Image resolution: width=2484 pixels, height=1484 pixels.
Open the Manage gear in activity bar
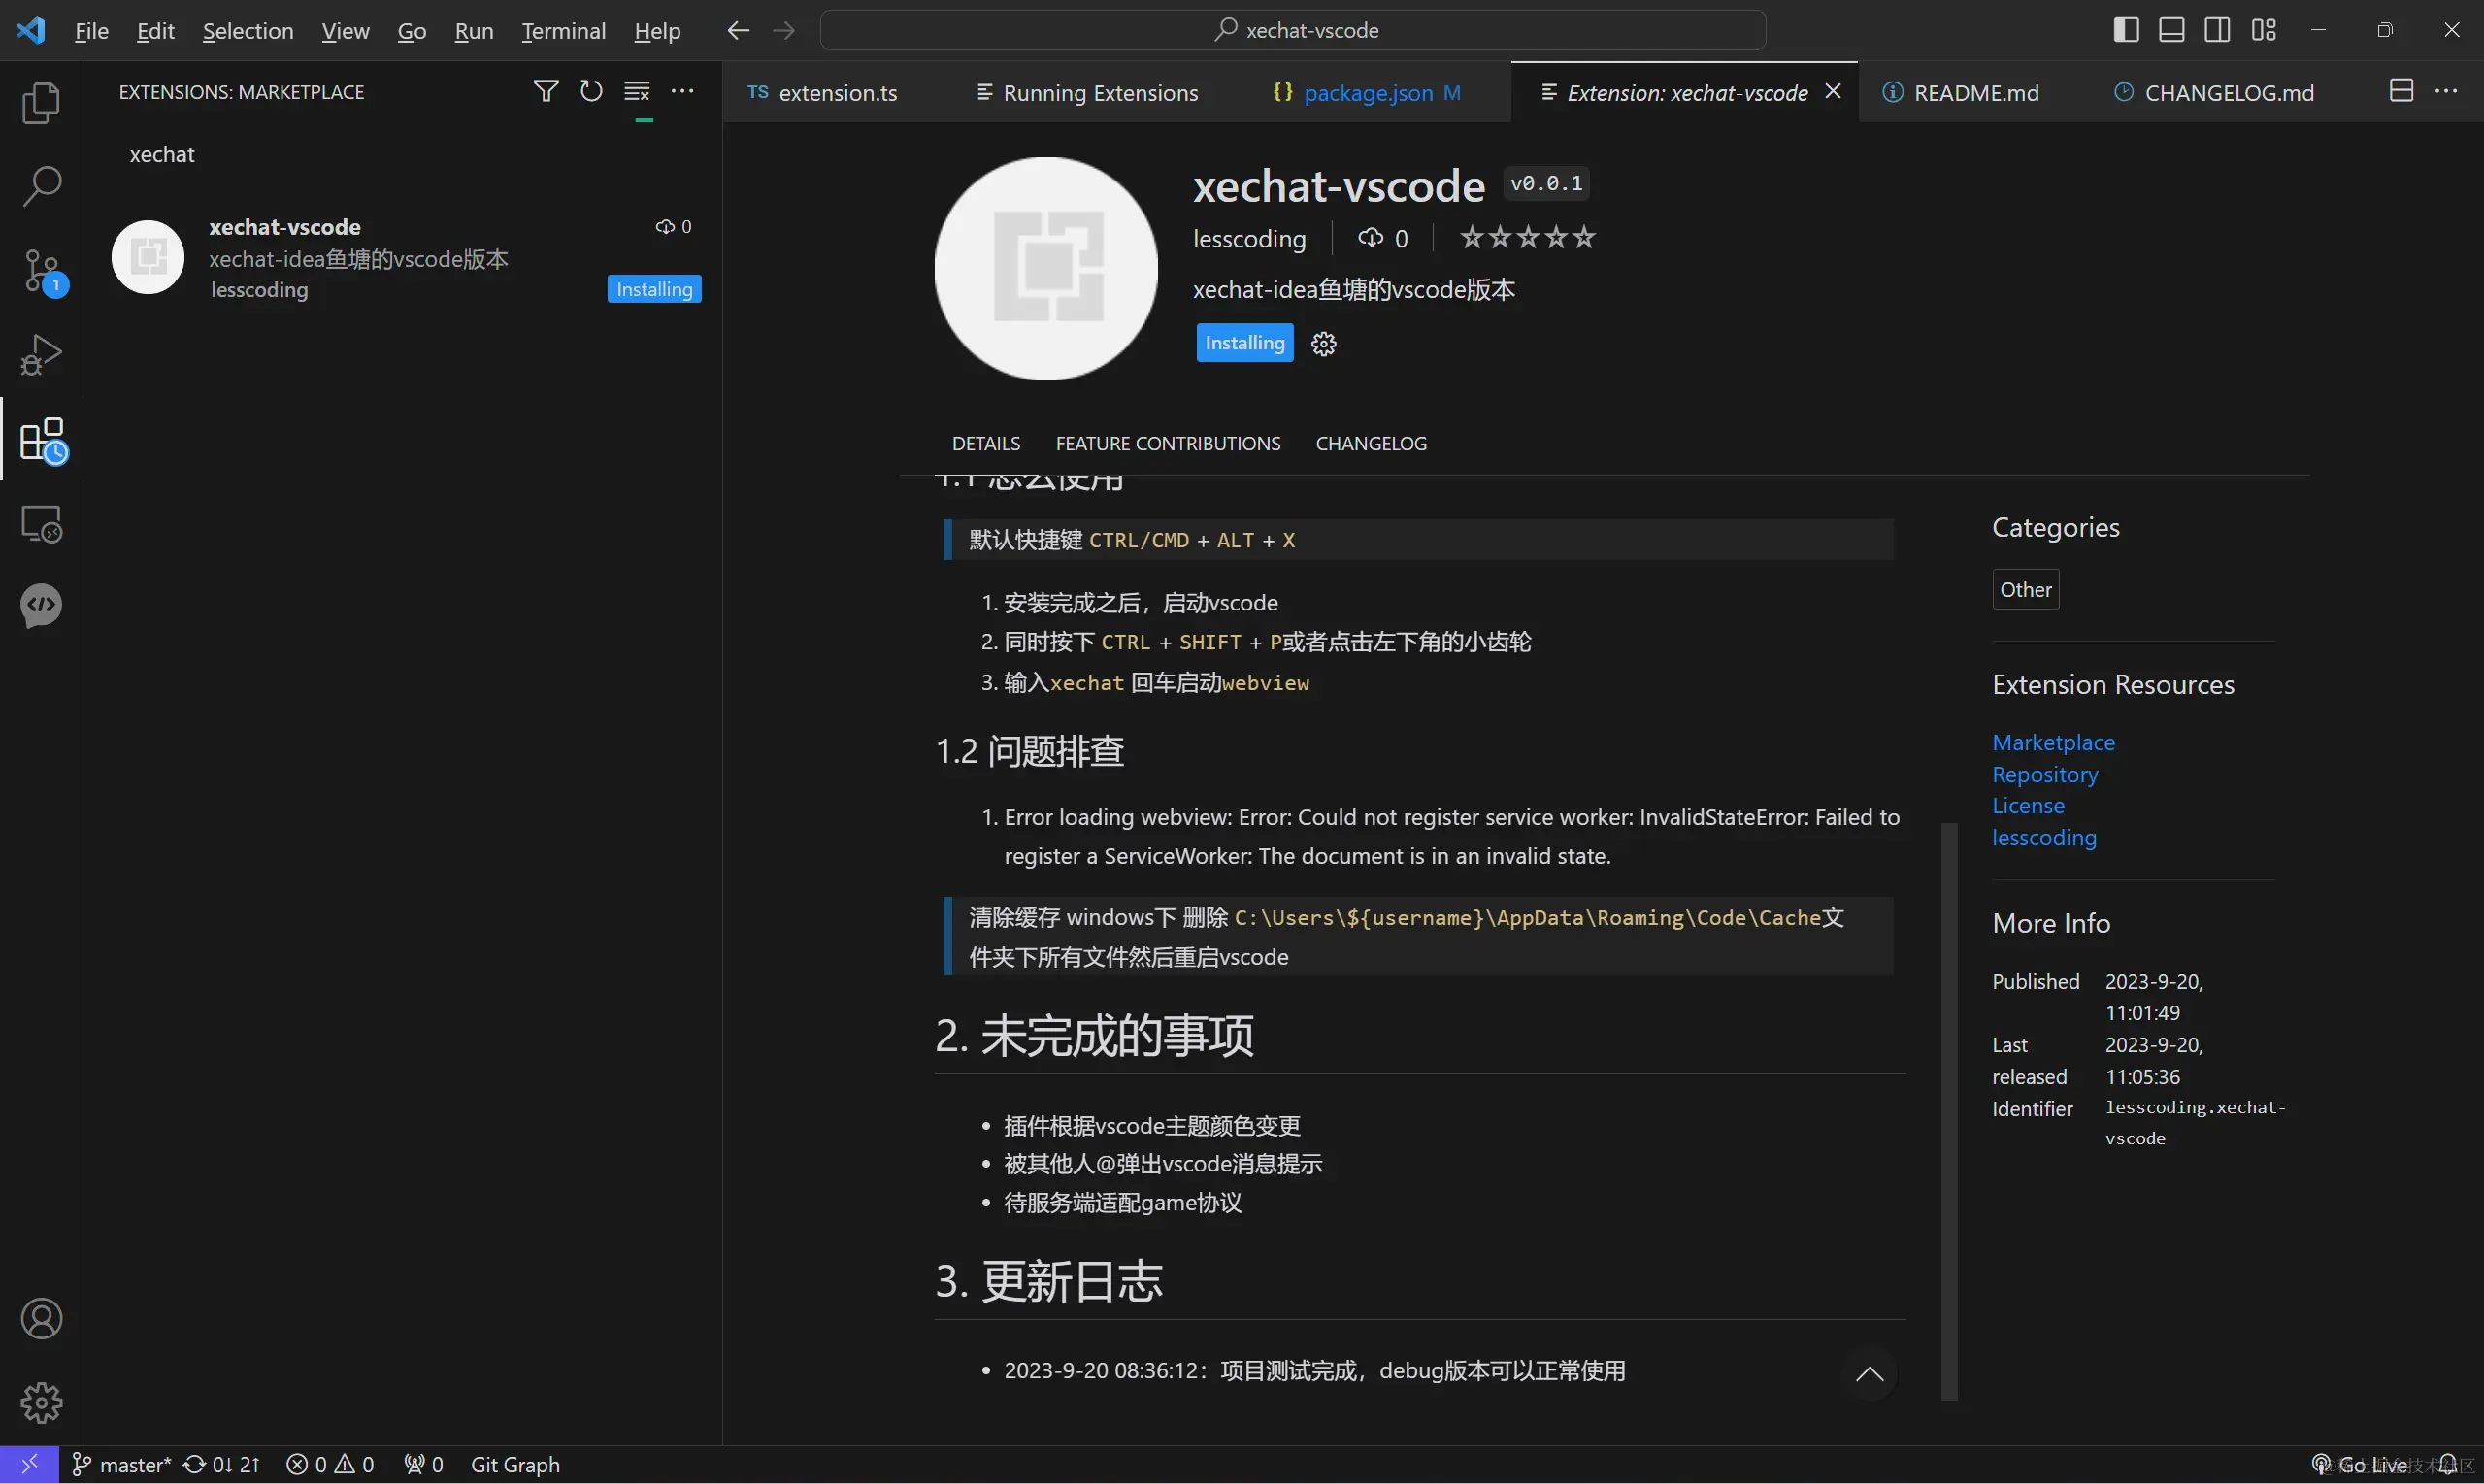[41, 1402]
